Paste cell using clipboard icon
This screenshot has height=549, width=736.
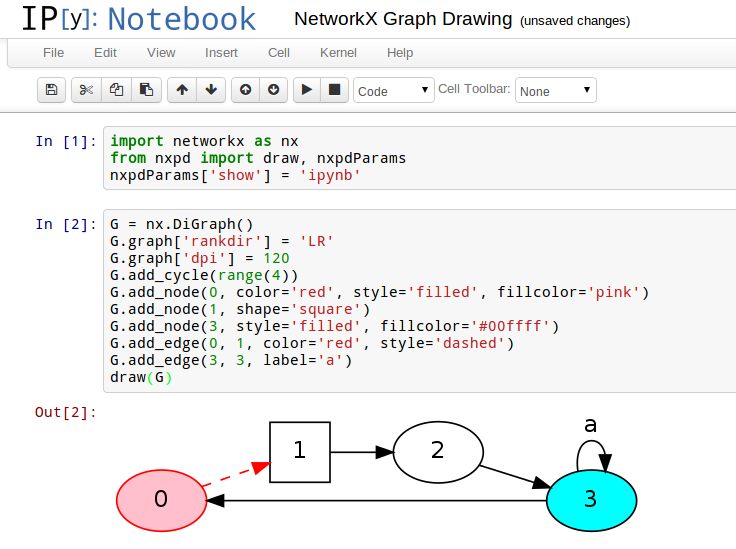coord(146,90)
